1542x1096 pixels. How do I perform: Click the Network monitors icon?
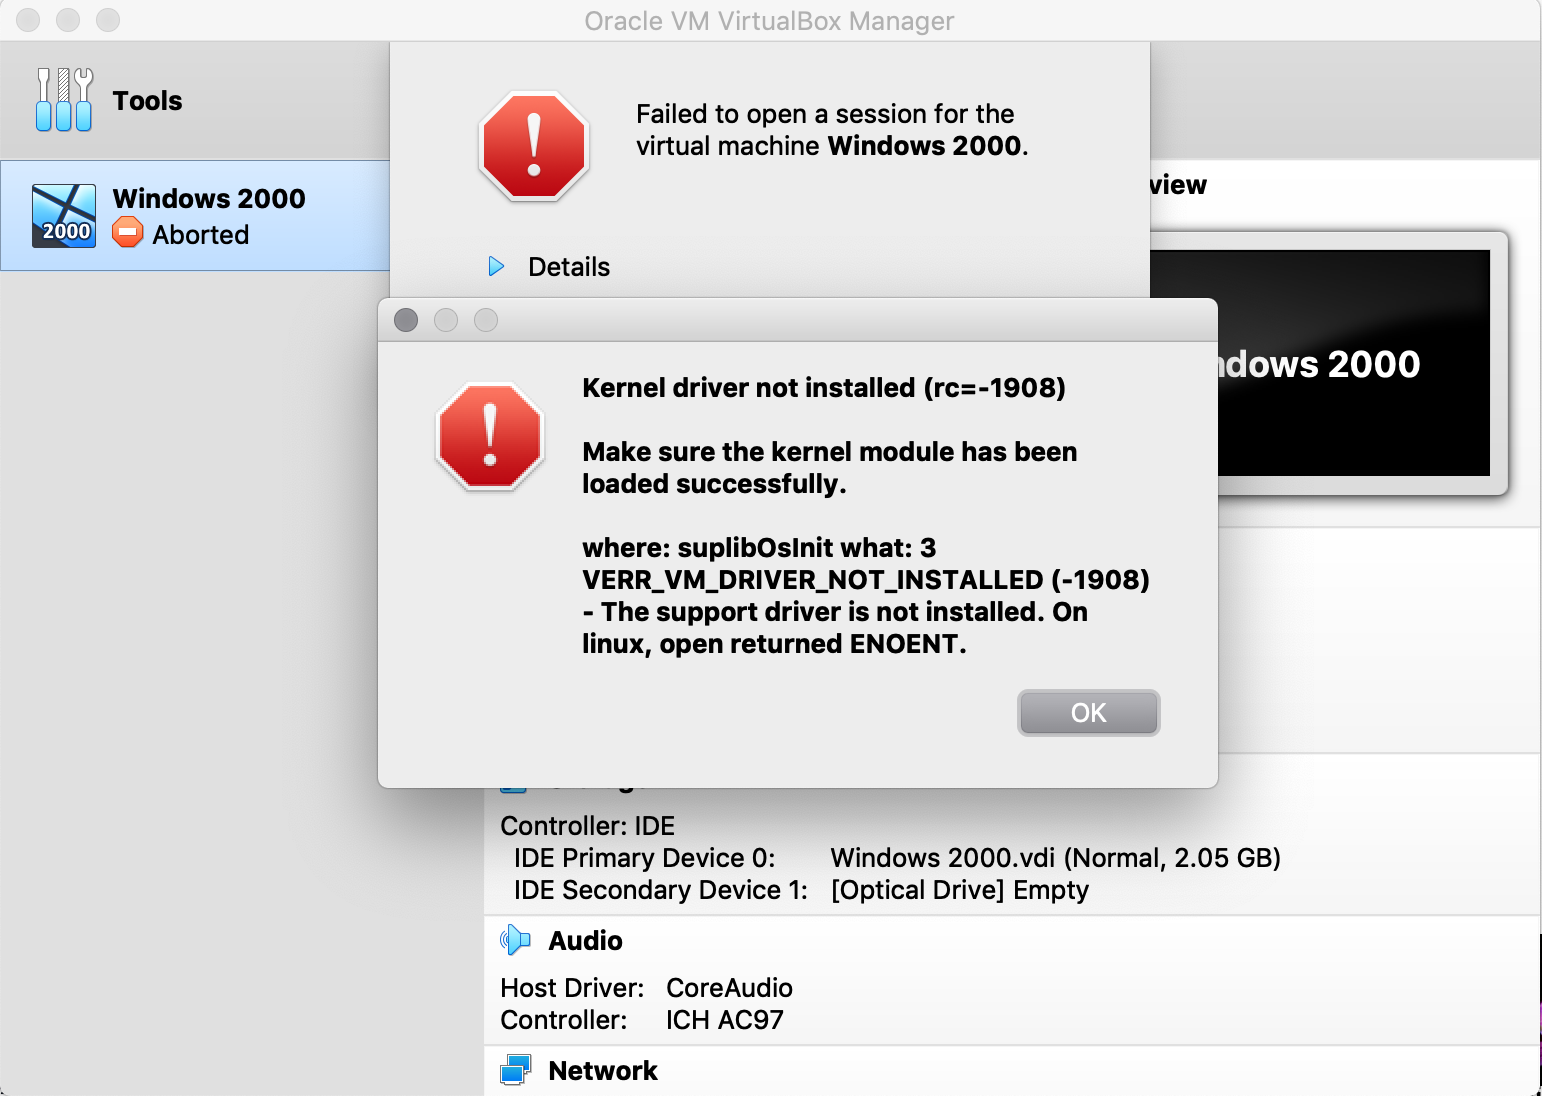click(515, 1070)
